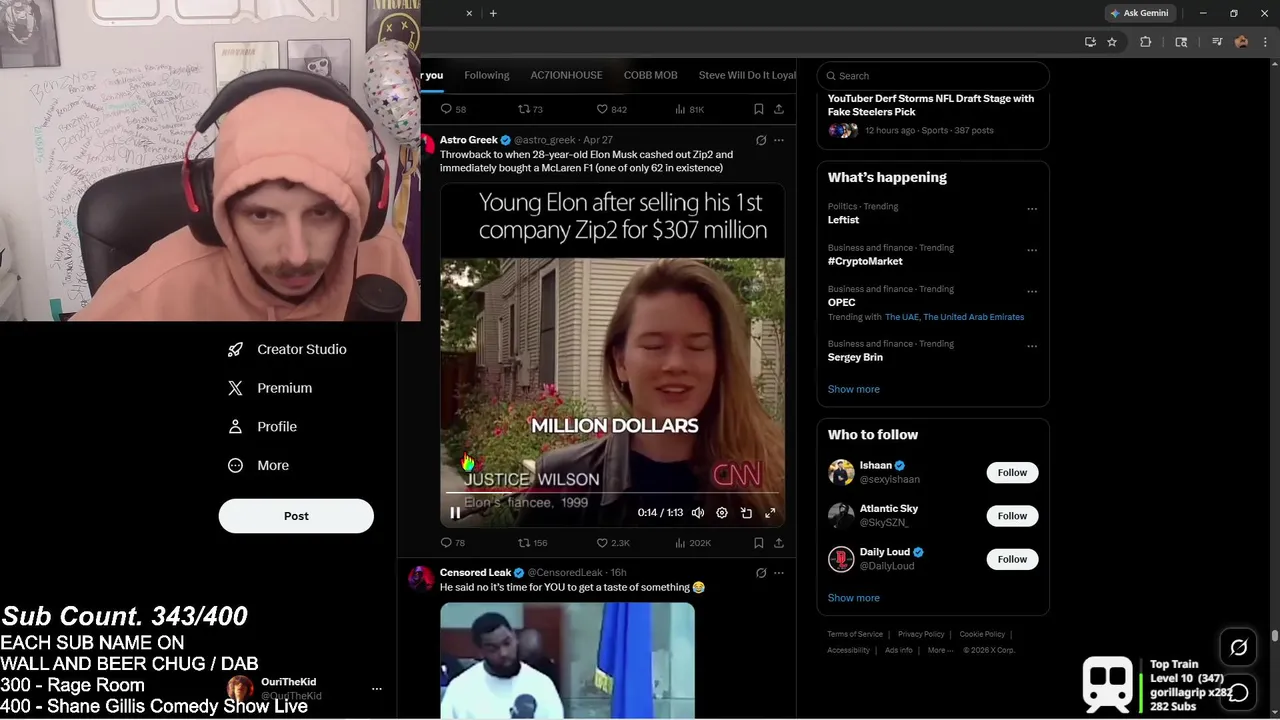Open the Steve Will Do It Loyal tab
Viewport: 1280px width, 720px height.
point(747,75)
